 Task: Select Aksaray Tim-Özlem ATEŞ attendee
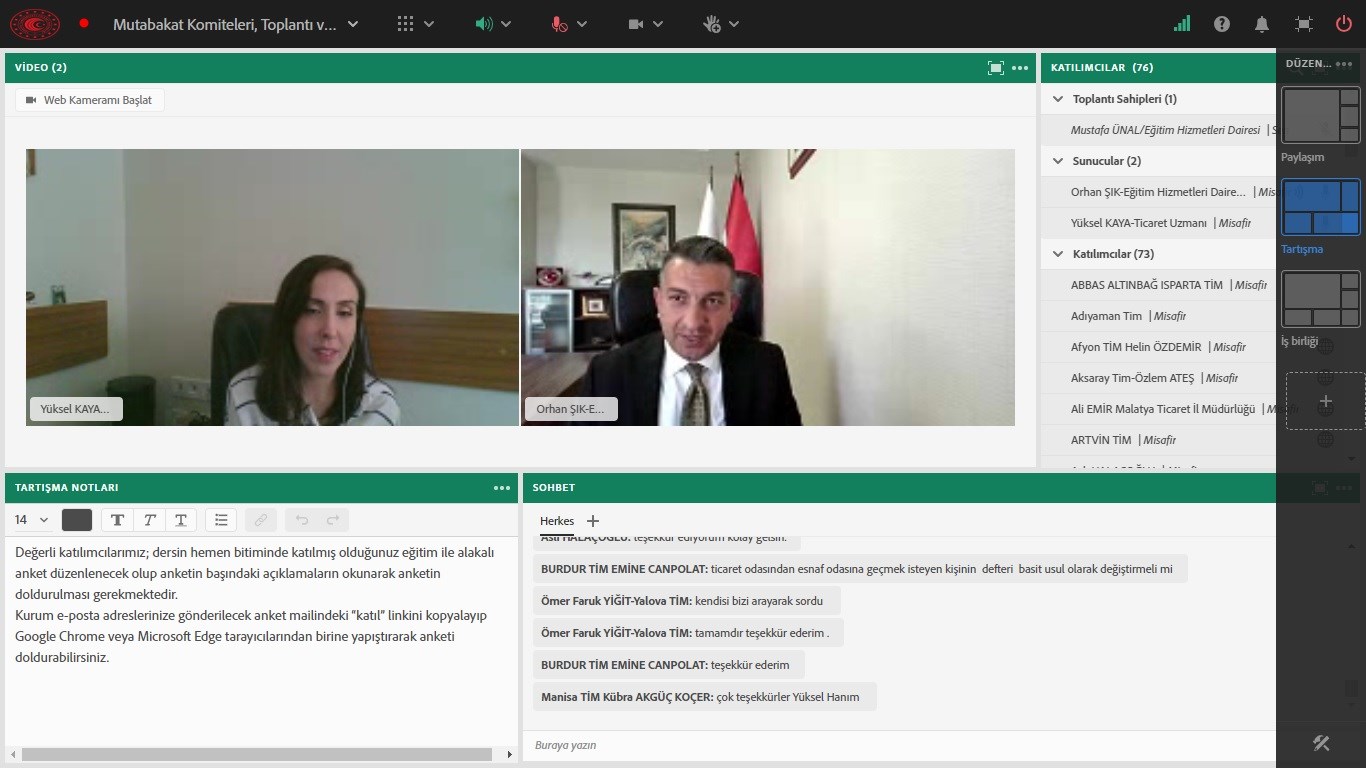[x=1159, y=378]
